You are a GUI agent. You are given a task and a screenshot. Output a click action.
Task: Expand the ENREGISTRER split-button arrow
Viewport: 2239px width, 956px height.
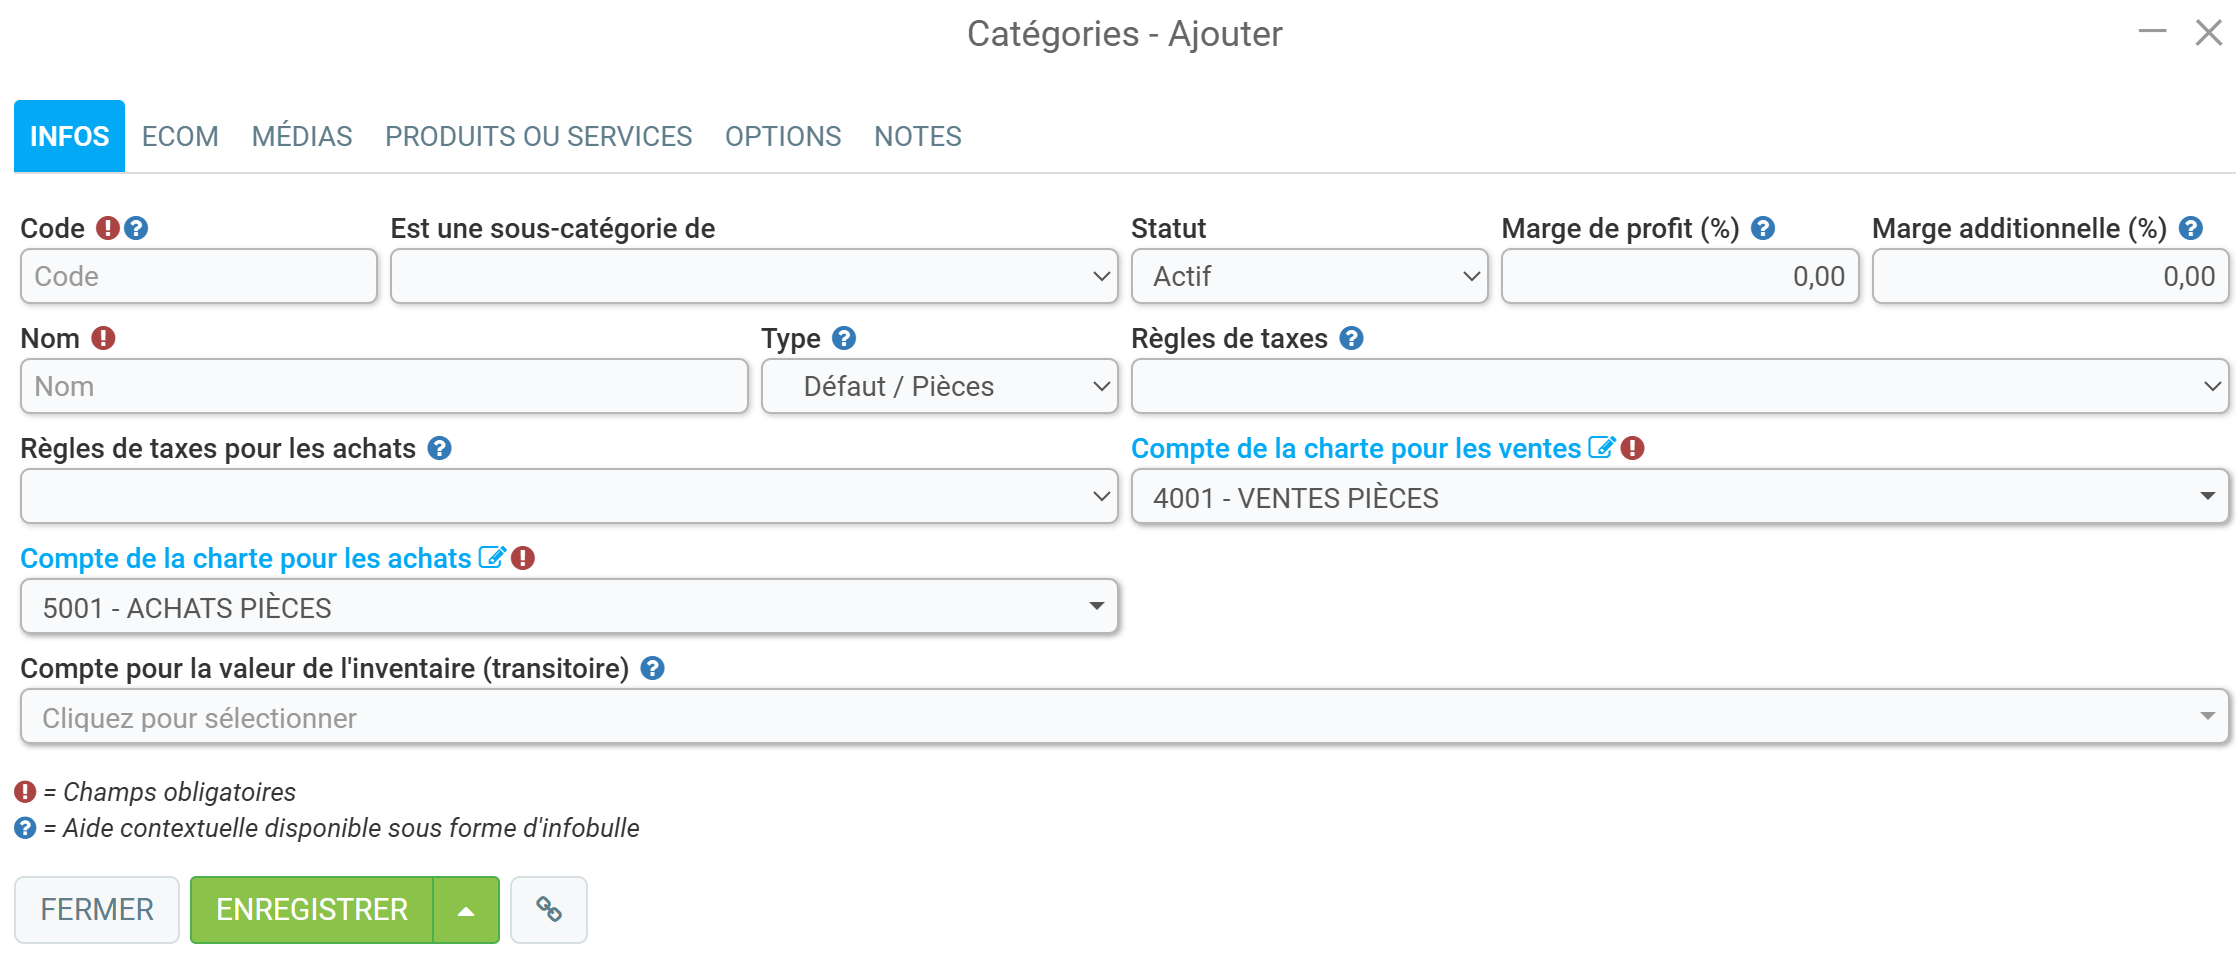coord(466,910)
